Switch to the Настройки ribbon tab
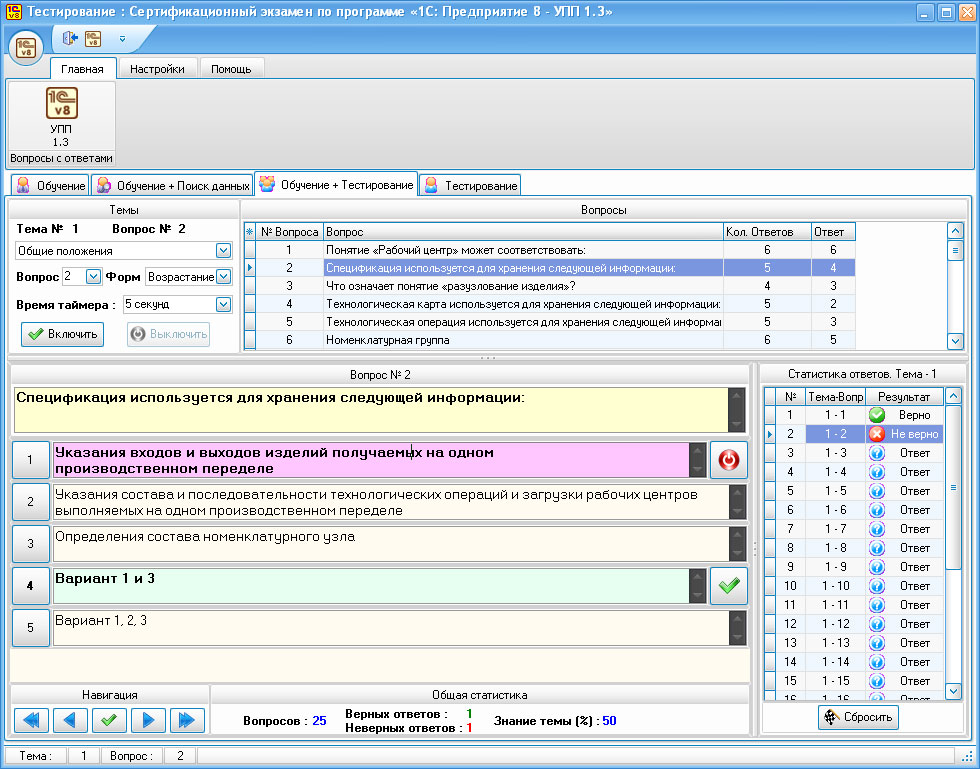 [x=158, y=69]
